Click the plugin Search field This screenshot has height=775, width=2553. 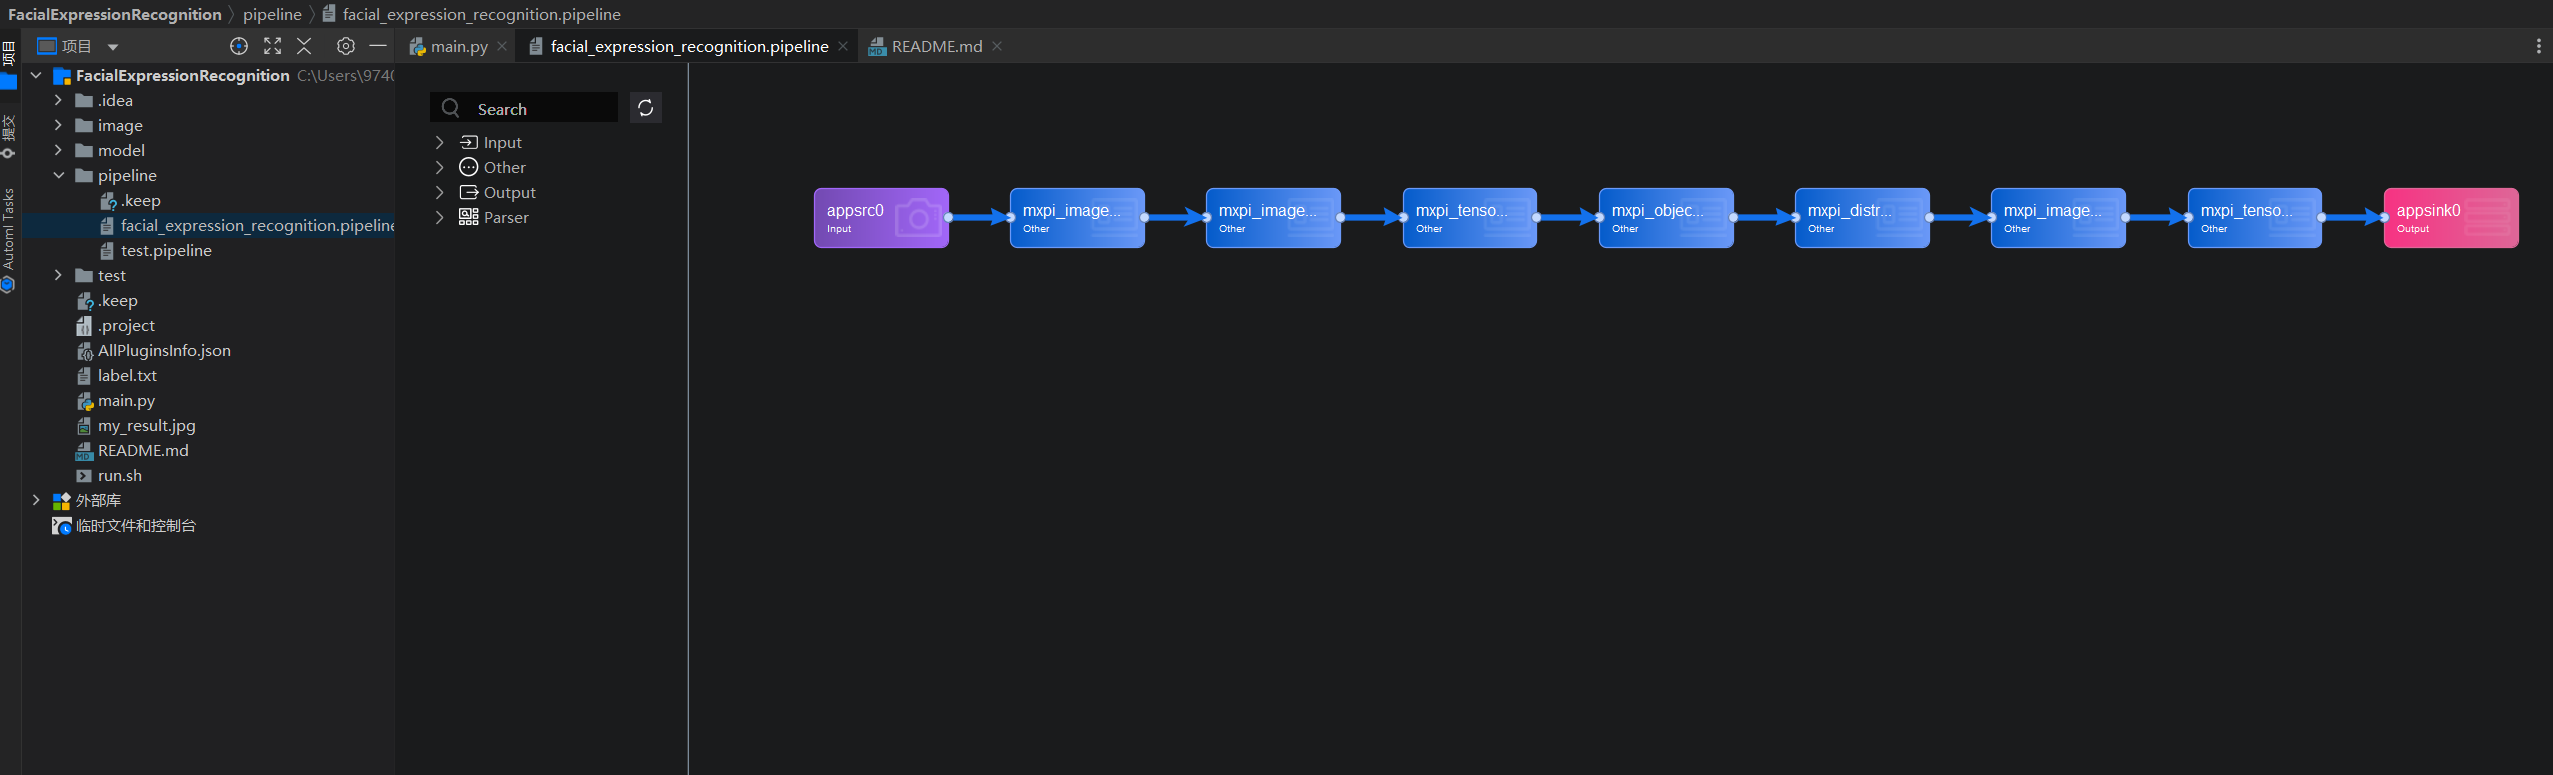[x=524, y=108]
